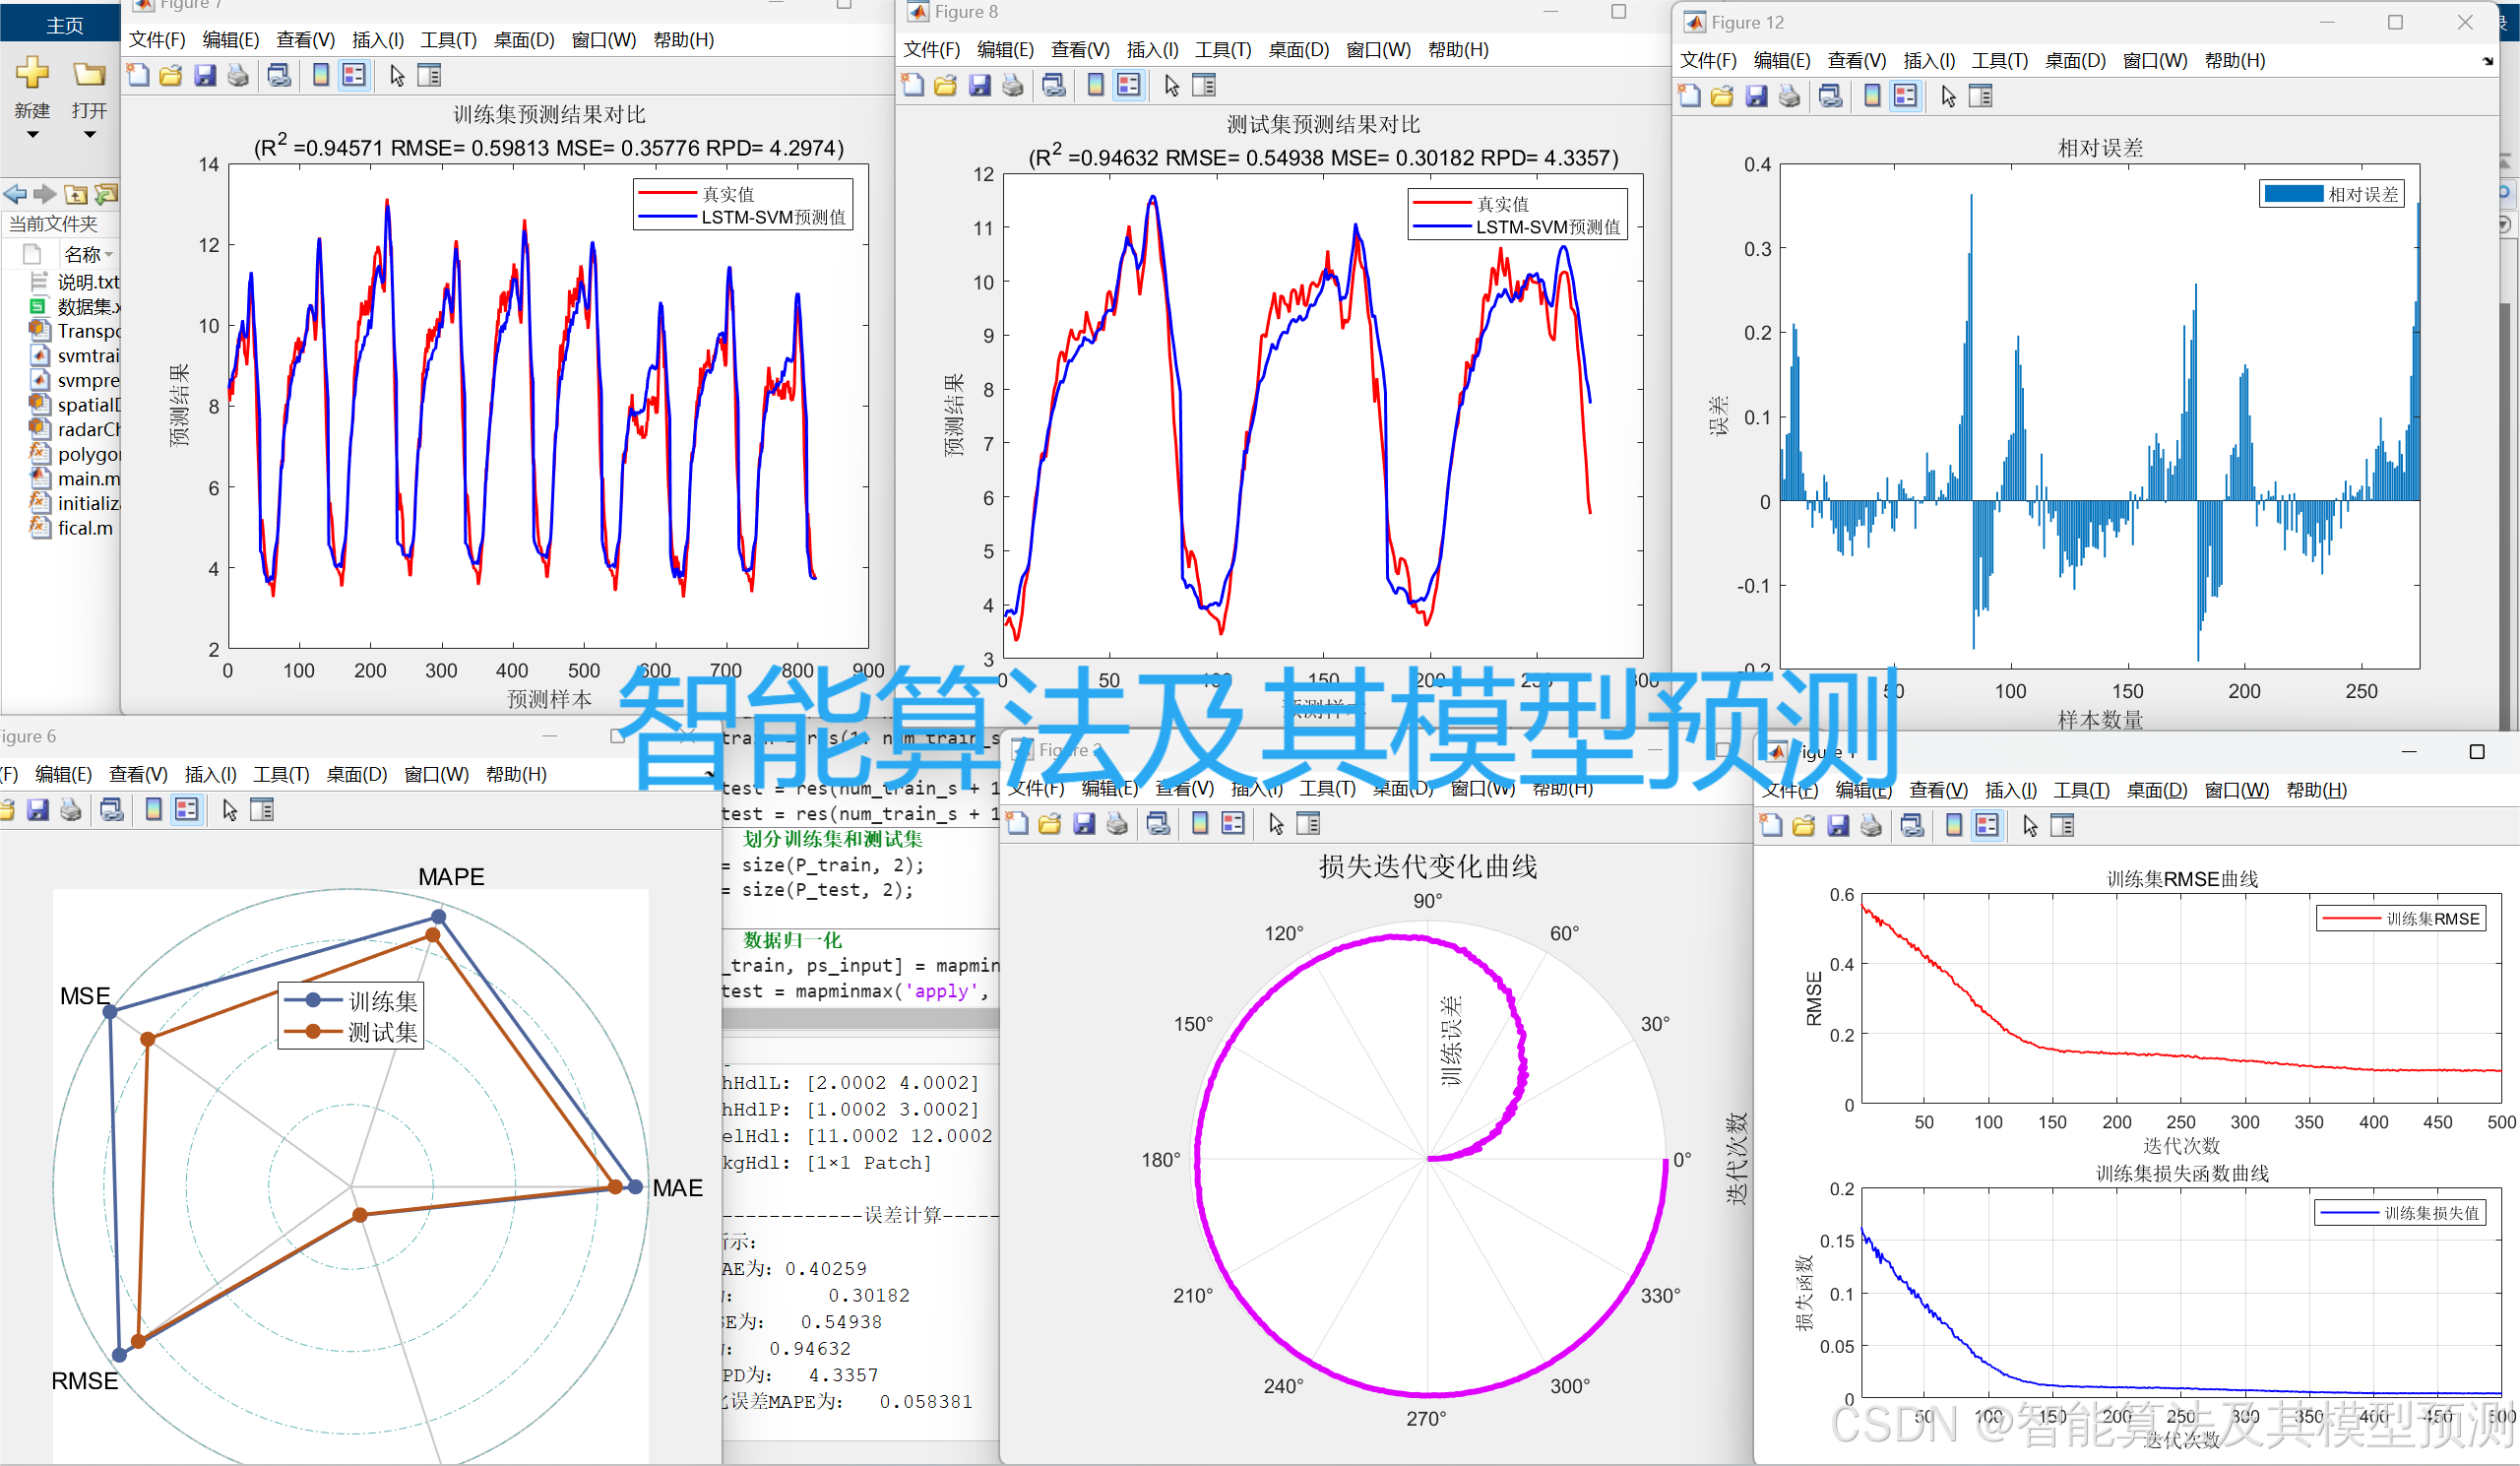Click the save icon on Figure 8 toolbar
The width and height of the screenshot is (2520, 1466).
[979, 85]
